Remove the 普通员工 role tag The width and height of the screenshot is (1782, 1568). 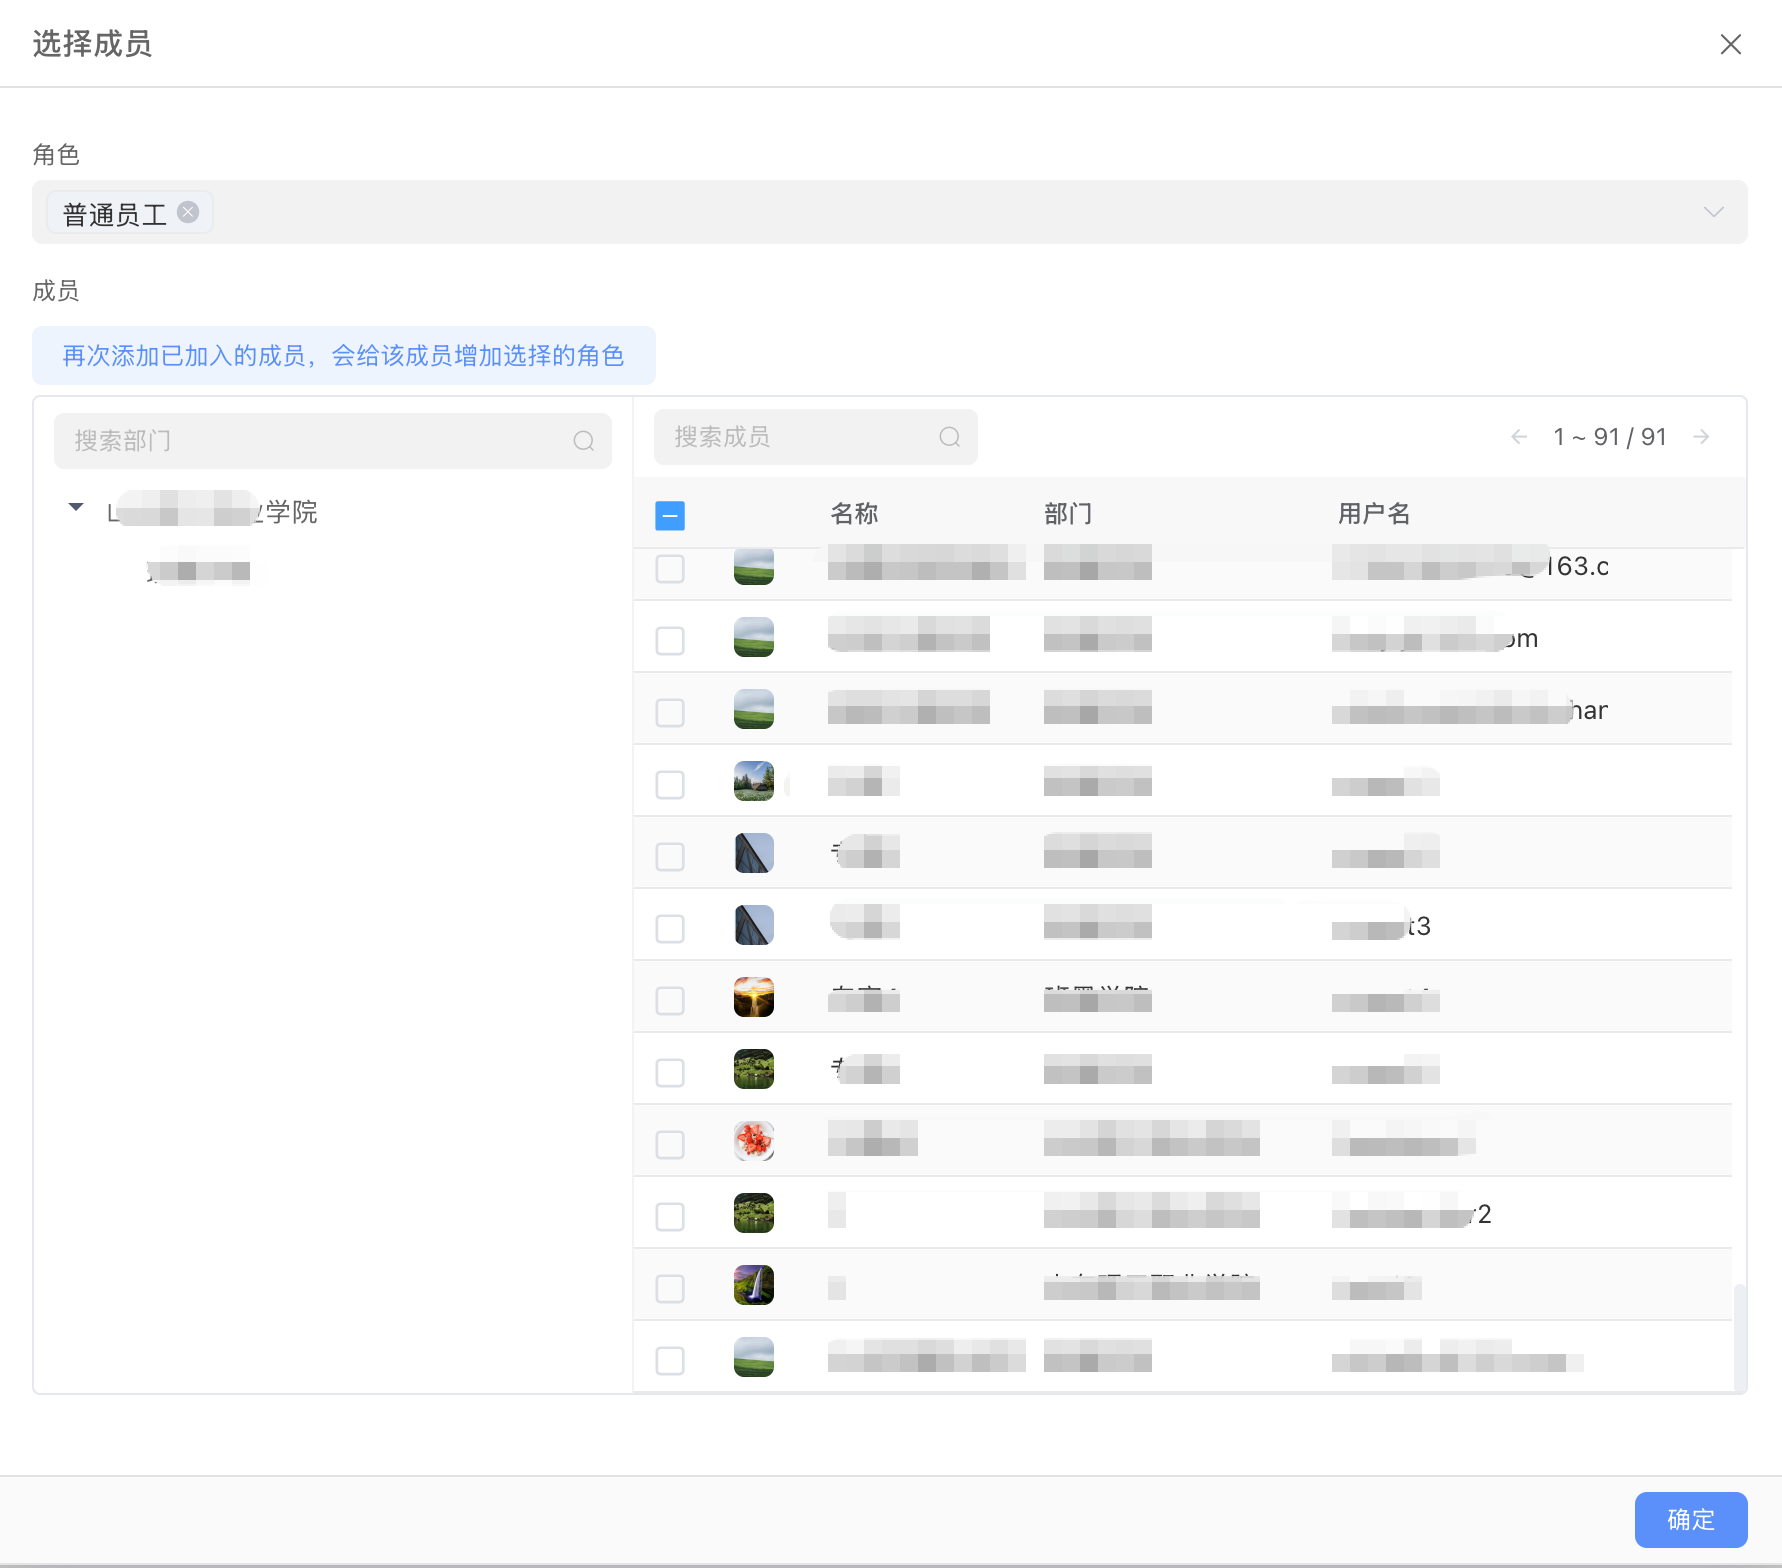(x=188, y=211)
